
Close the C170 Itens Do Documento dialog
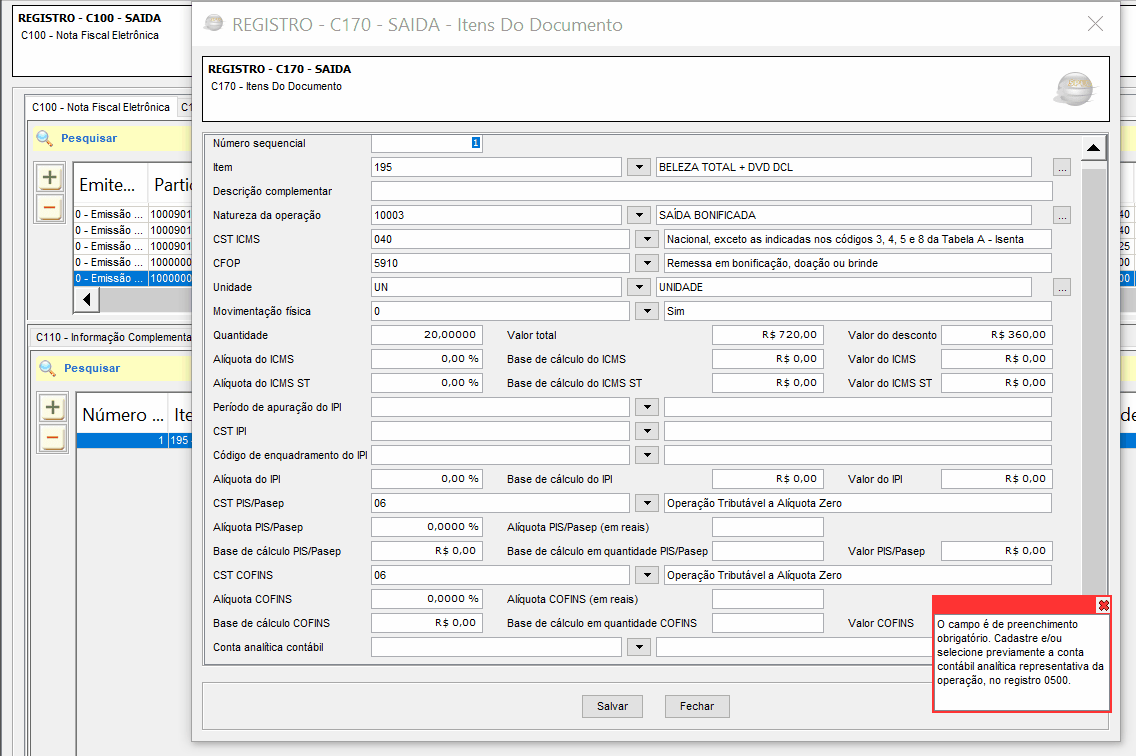click(1095, 24)
